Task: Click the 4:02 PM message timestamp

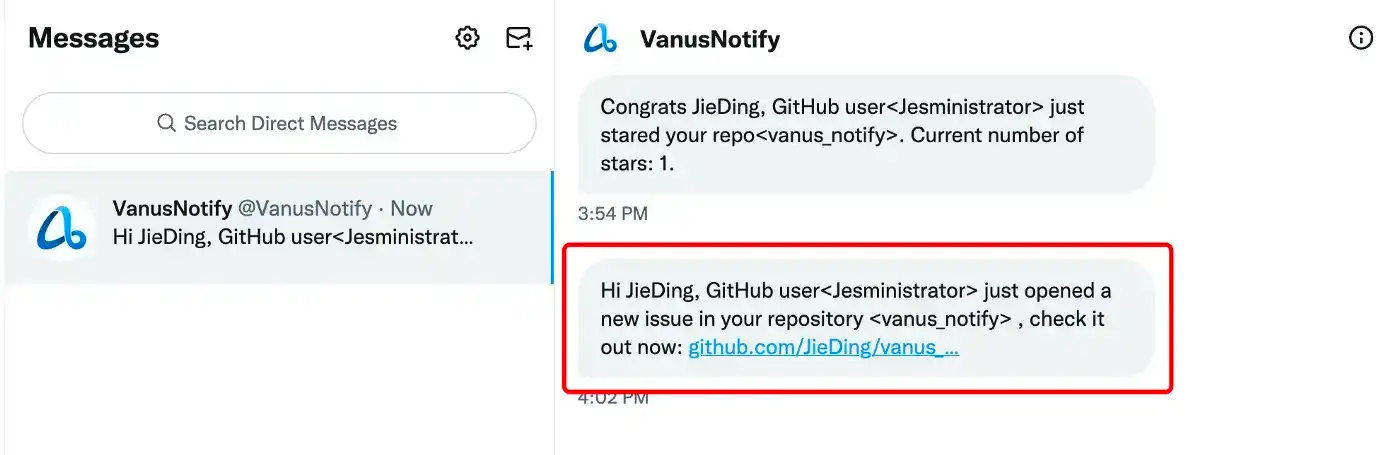Action: [613, 398]
